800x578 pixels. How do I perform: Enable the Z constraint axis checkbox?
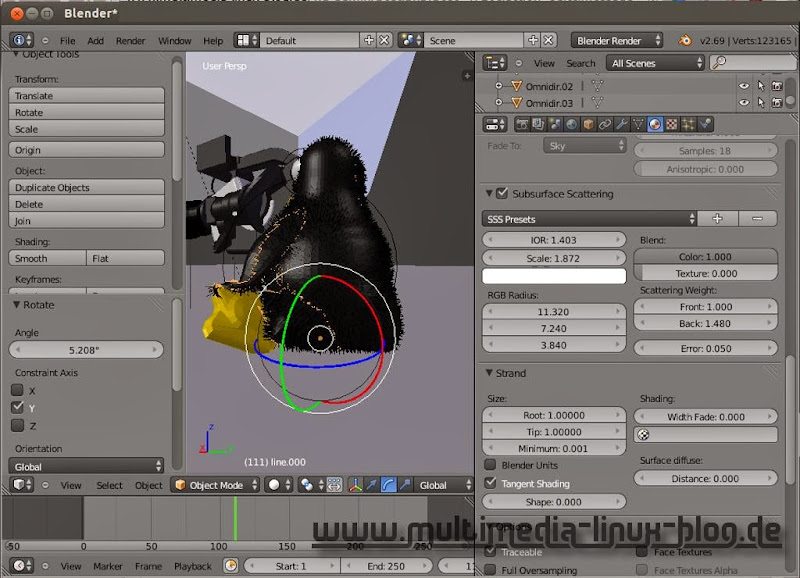(x=17, y=425)
